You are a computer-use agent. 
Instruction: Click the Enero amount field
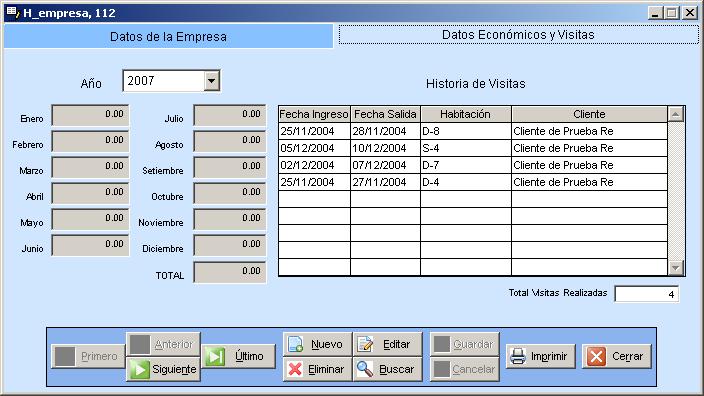pos(90,115)
